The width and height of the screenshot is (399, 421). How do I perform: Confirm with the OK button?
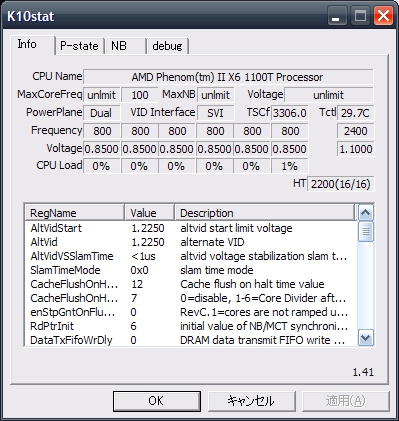tap(157, 401)
